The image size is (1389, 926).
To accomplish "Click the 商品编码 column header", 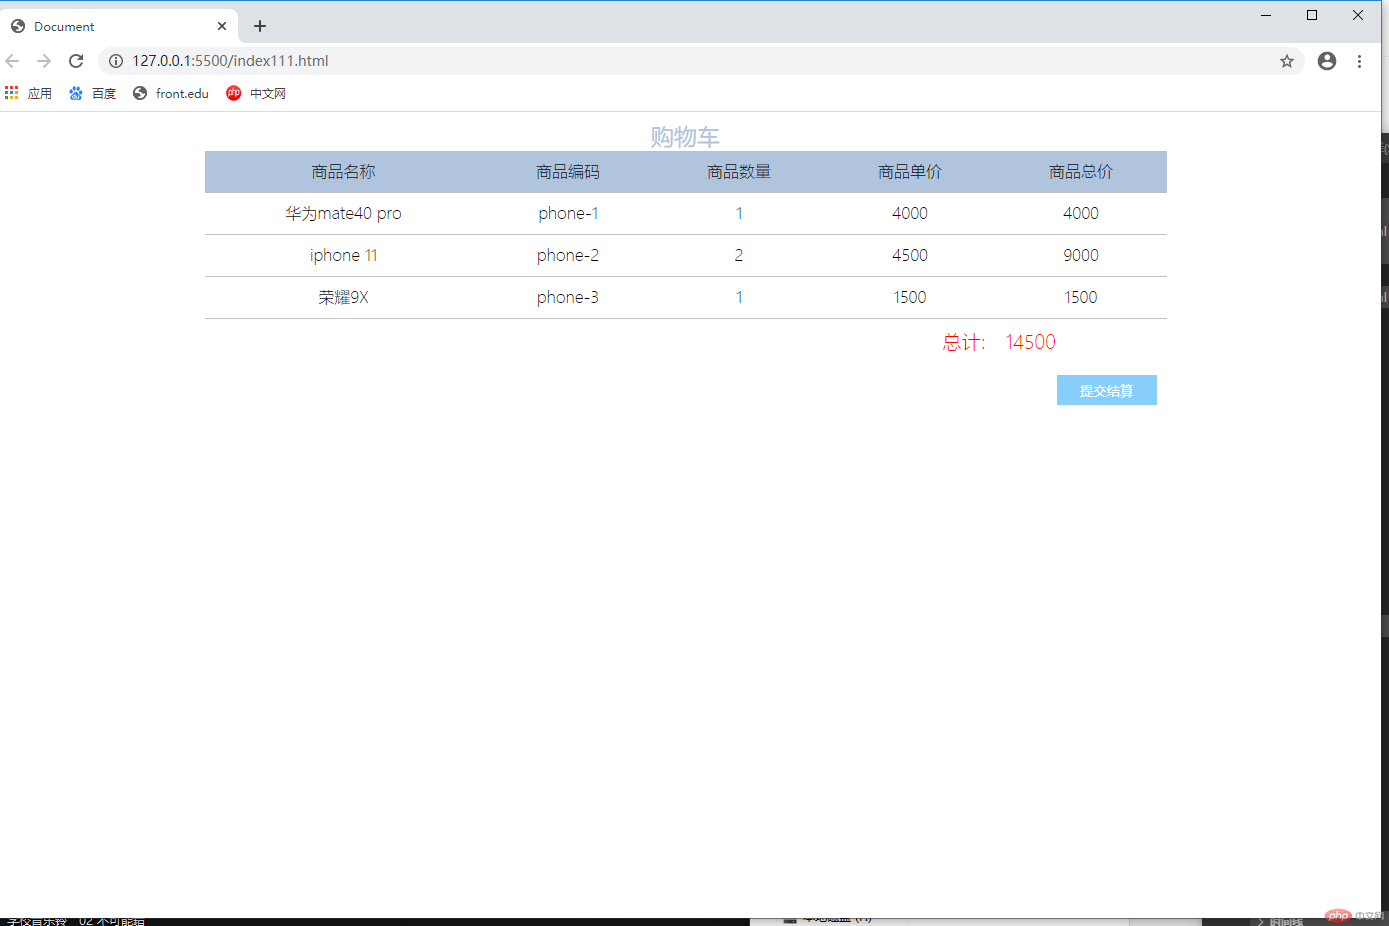I will coord(568,172).
